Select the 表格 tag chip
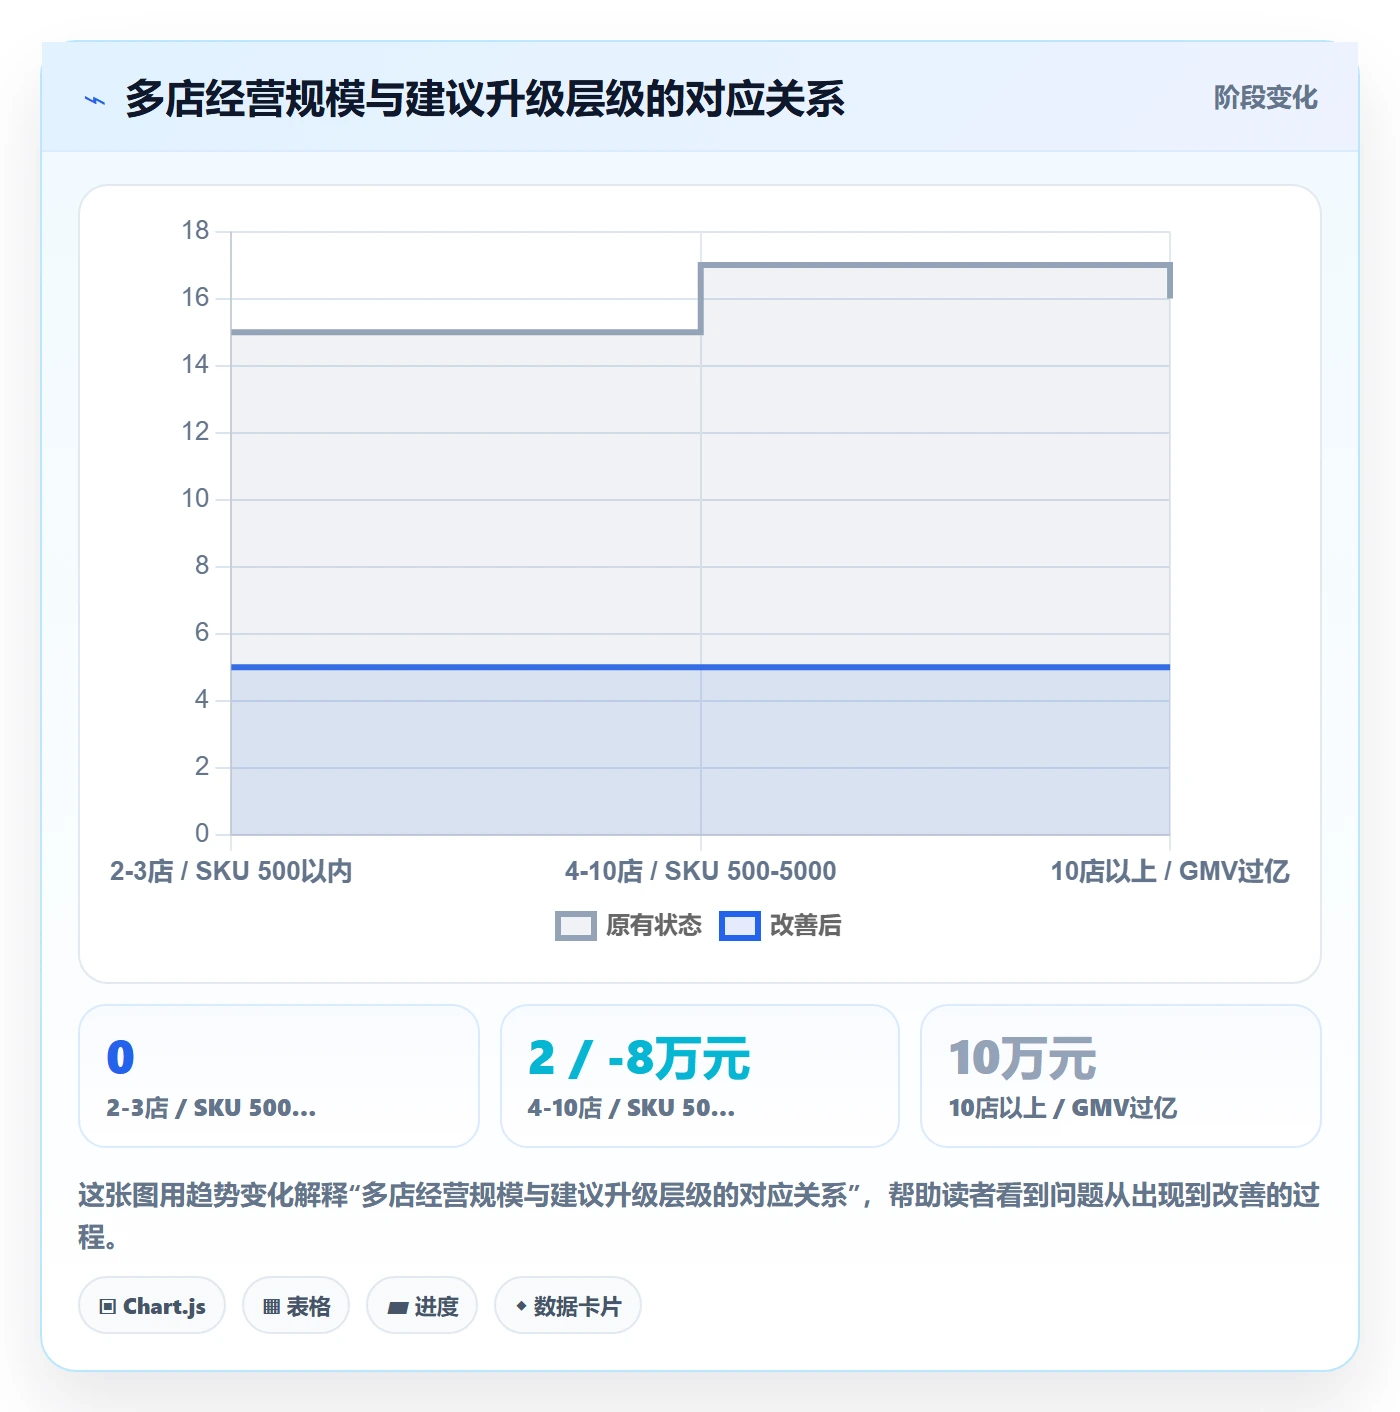Viewport: 1400px width, 1412px height. tap(296, 1305)
